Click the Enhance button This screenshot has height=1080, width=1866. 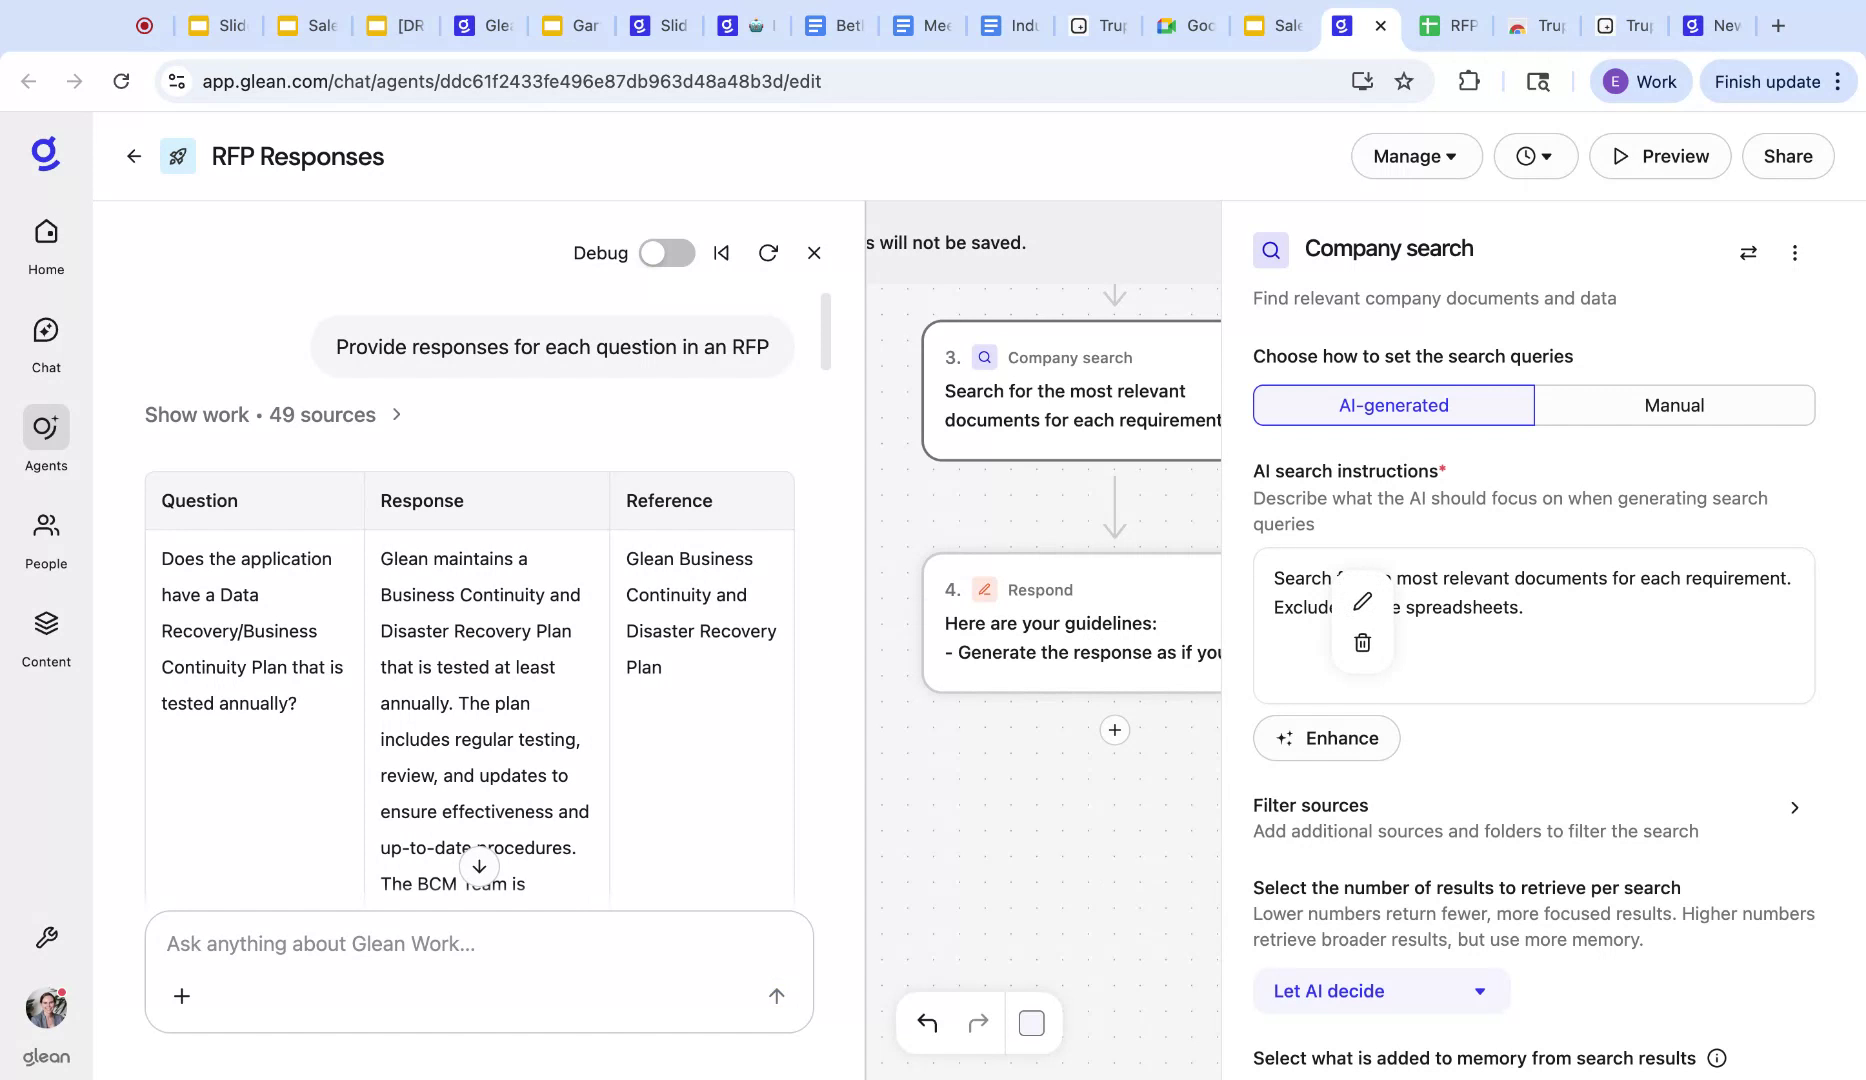pos(1326,738)
